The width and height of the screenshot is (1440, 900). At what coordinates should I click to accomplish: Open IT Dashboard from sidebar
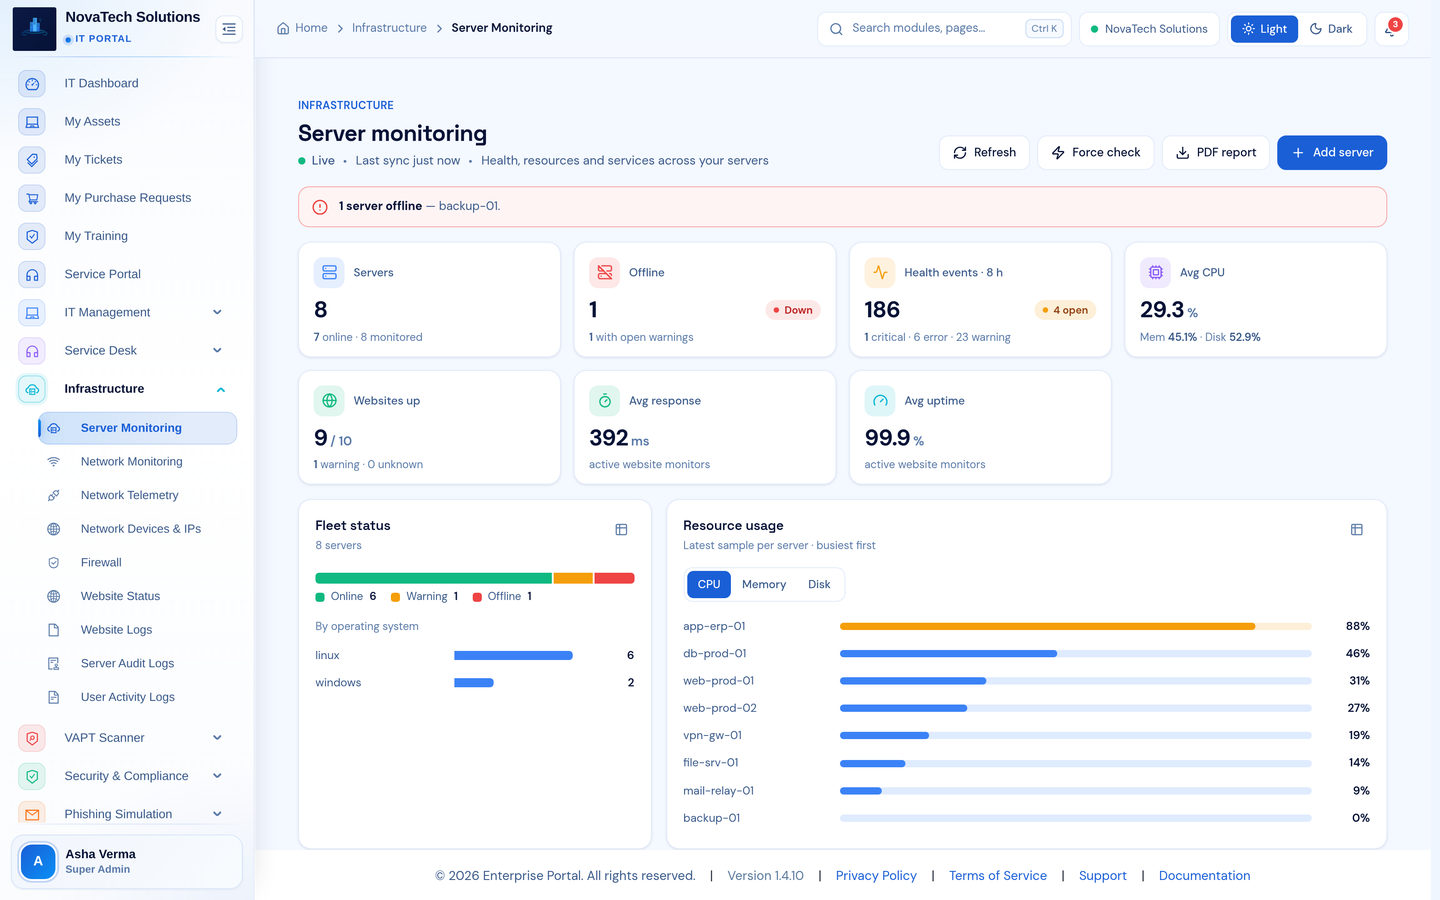(x=127, y=83)
